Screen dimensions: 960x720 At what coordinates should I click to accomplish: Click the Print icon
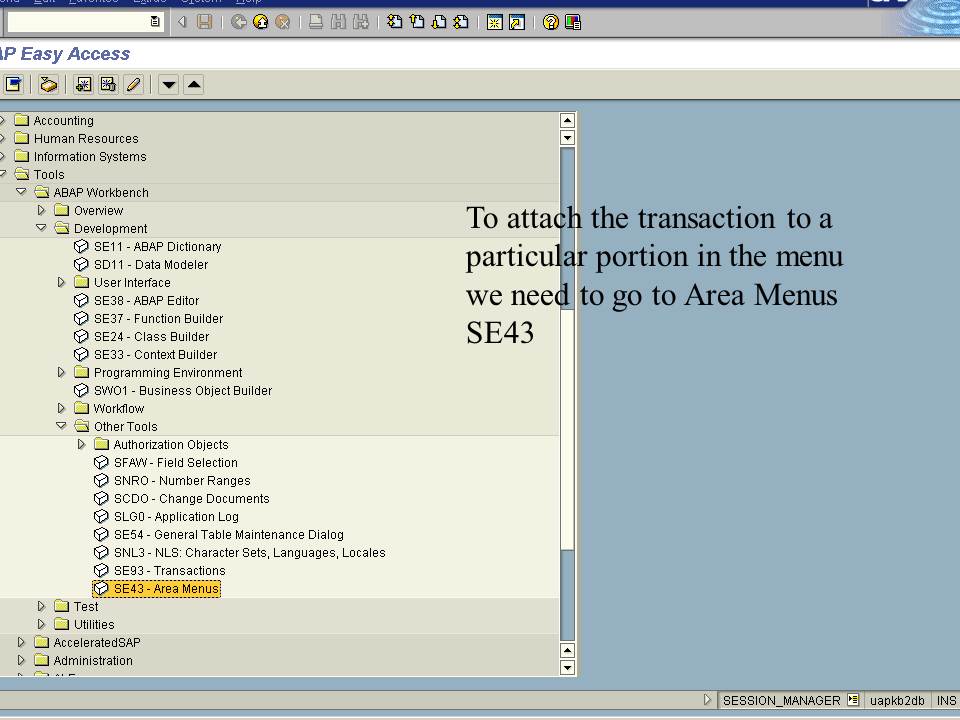click(316, 21)
